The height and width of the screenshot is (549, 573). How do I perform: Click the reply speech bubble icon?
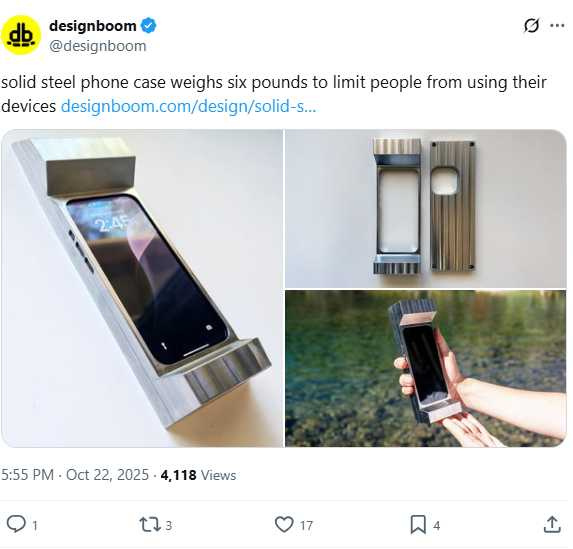pos(16,524)
